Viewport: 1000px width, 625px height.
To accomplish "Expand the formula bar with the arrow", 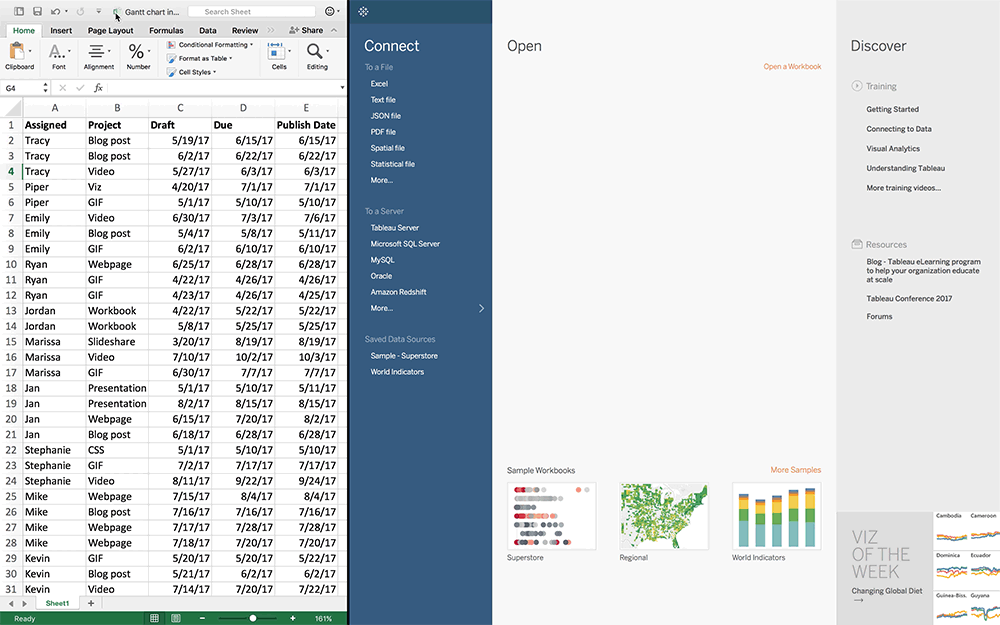I will (x=342, y=88).
